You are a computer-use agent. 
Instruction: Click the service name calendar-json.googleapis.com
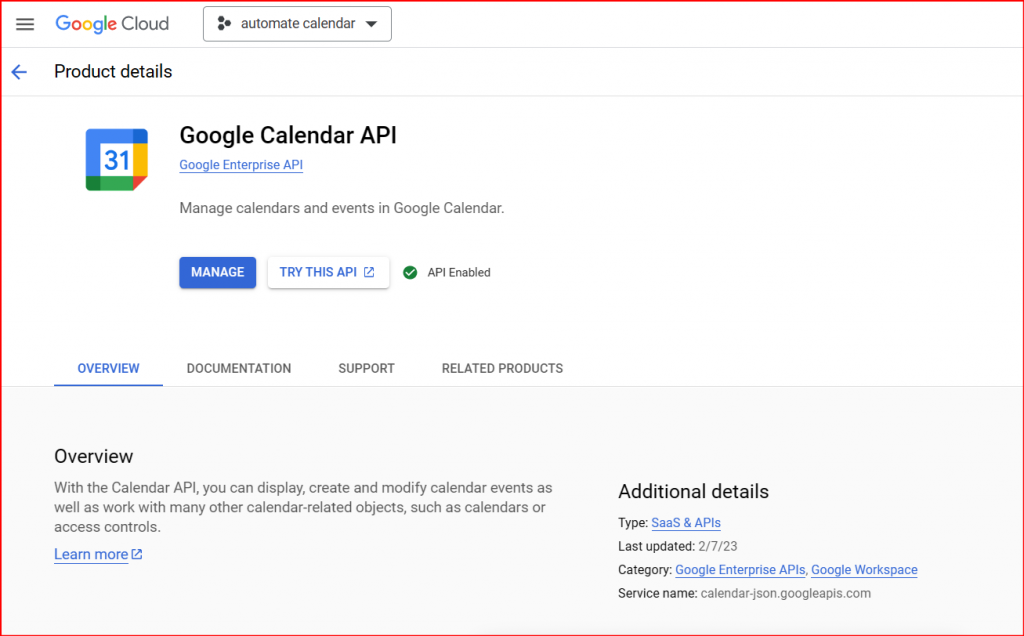tap(786, 594)
